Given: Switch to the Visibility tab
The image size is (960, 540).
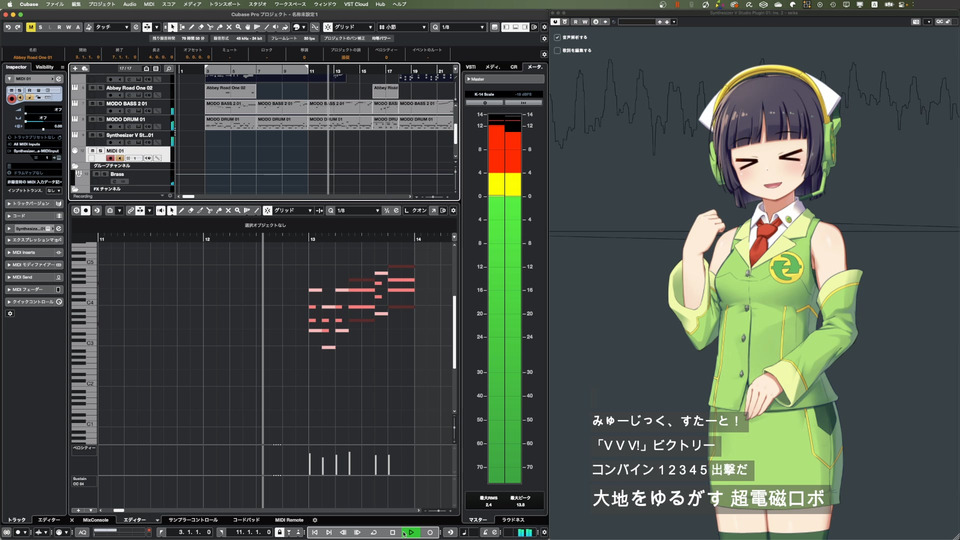Looking at the screenshot, I should (x=45, y=67).
